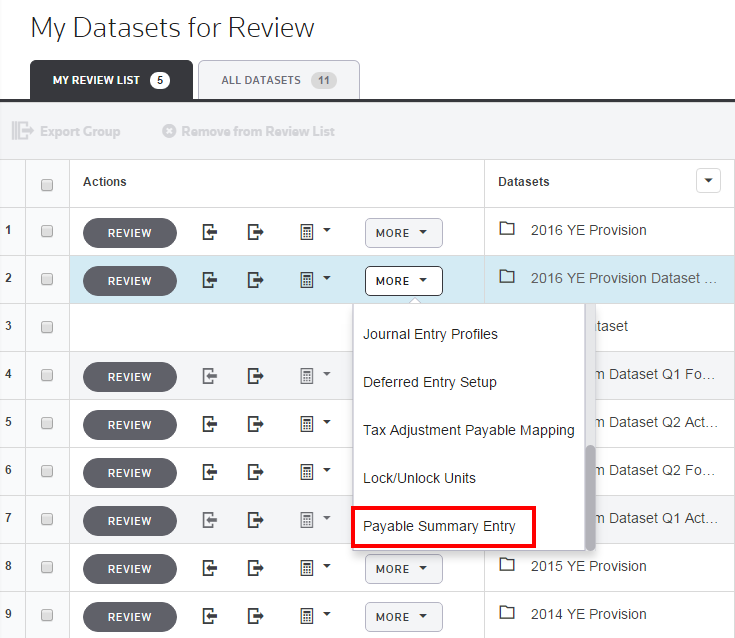Toggle the select-all header checkbox
The image size is (735, 638).
click(x=47, y=184)
